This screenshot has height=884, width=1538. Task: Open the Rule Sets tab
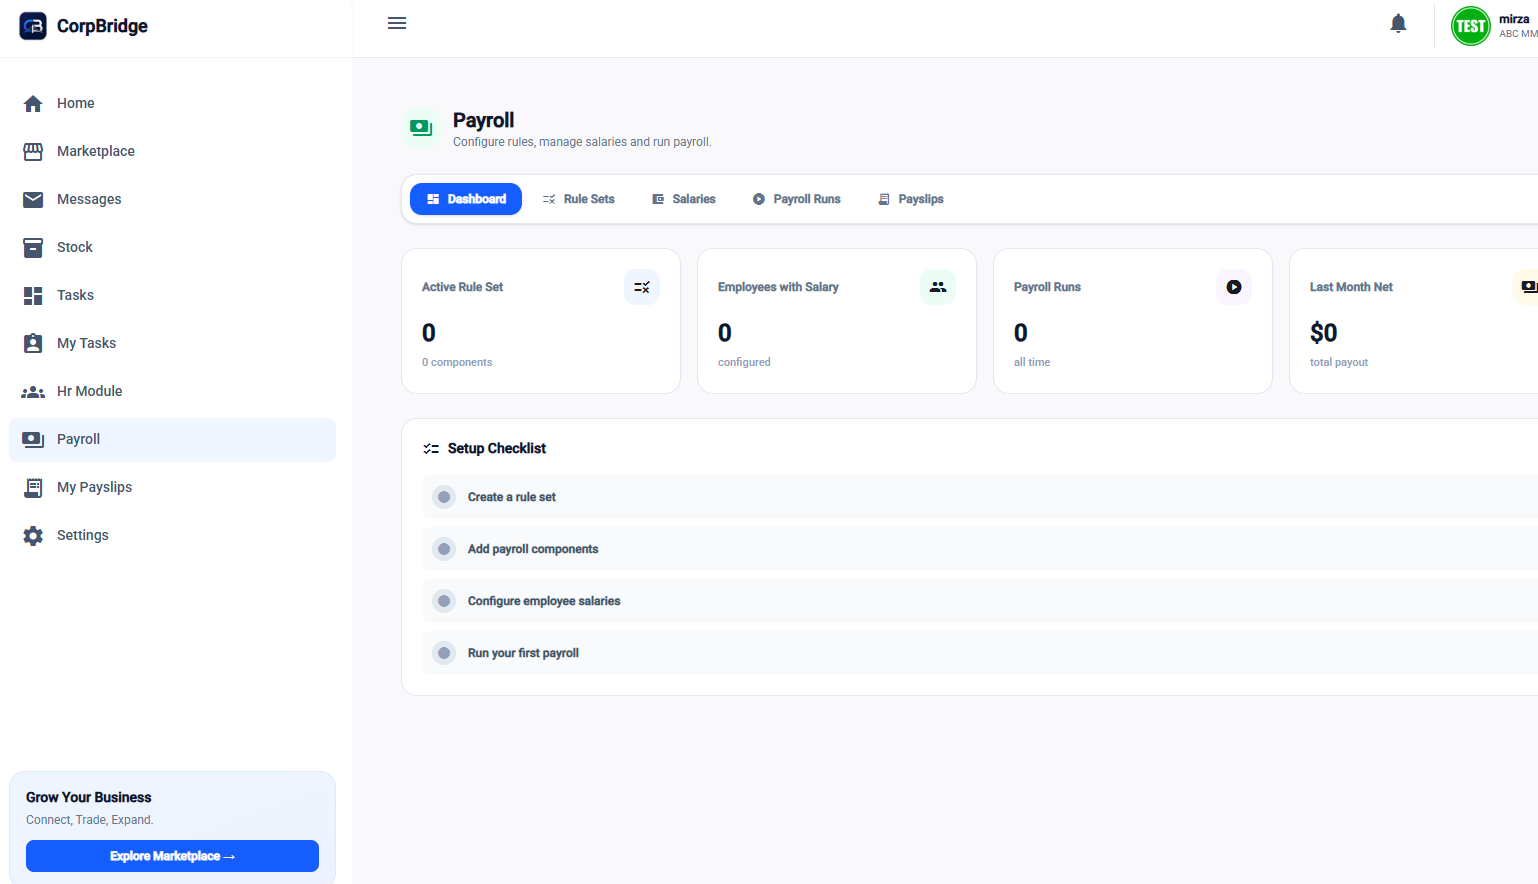pos(578,199)
